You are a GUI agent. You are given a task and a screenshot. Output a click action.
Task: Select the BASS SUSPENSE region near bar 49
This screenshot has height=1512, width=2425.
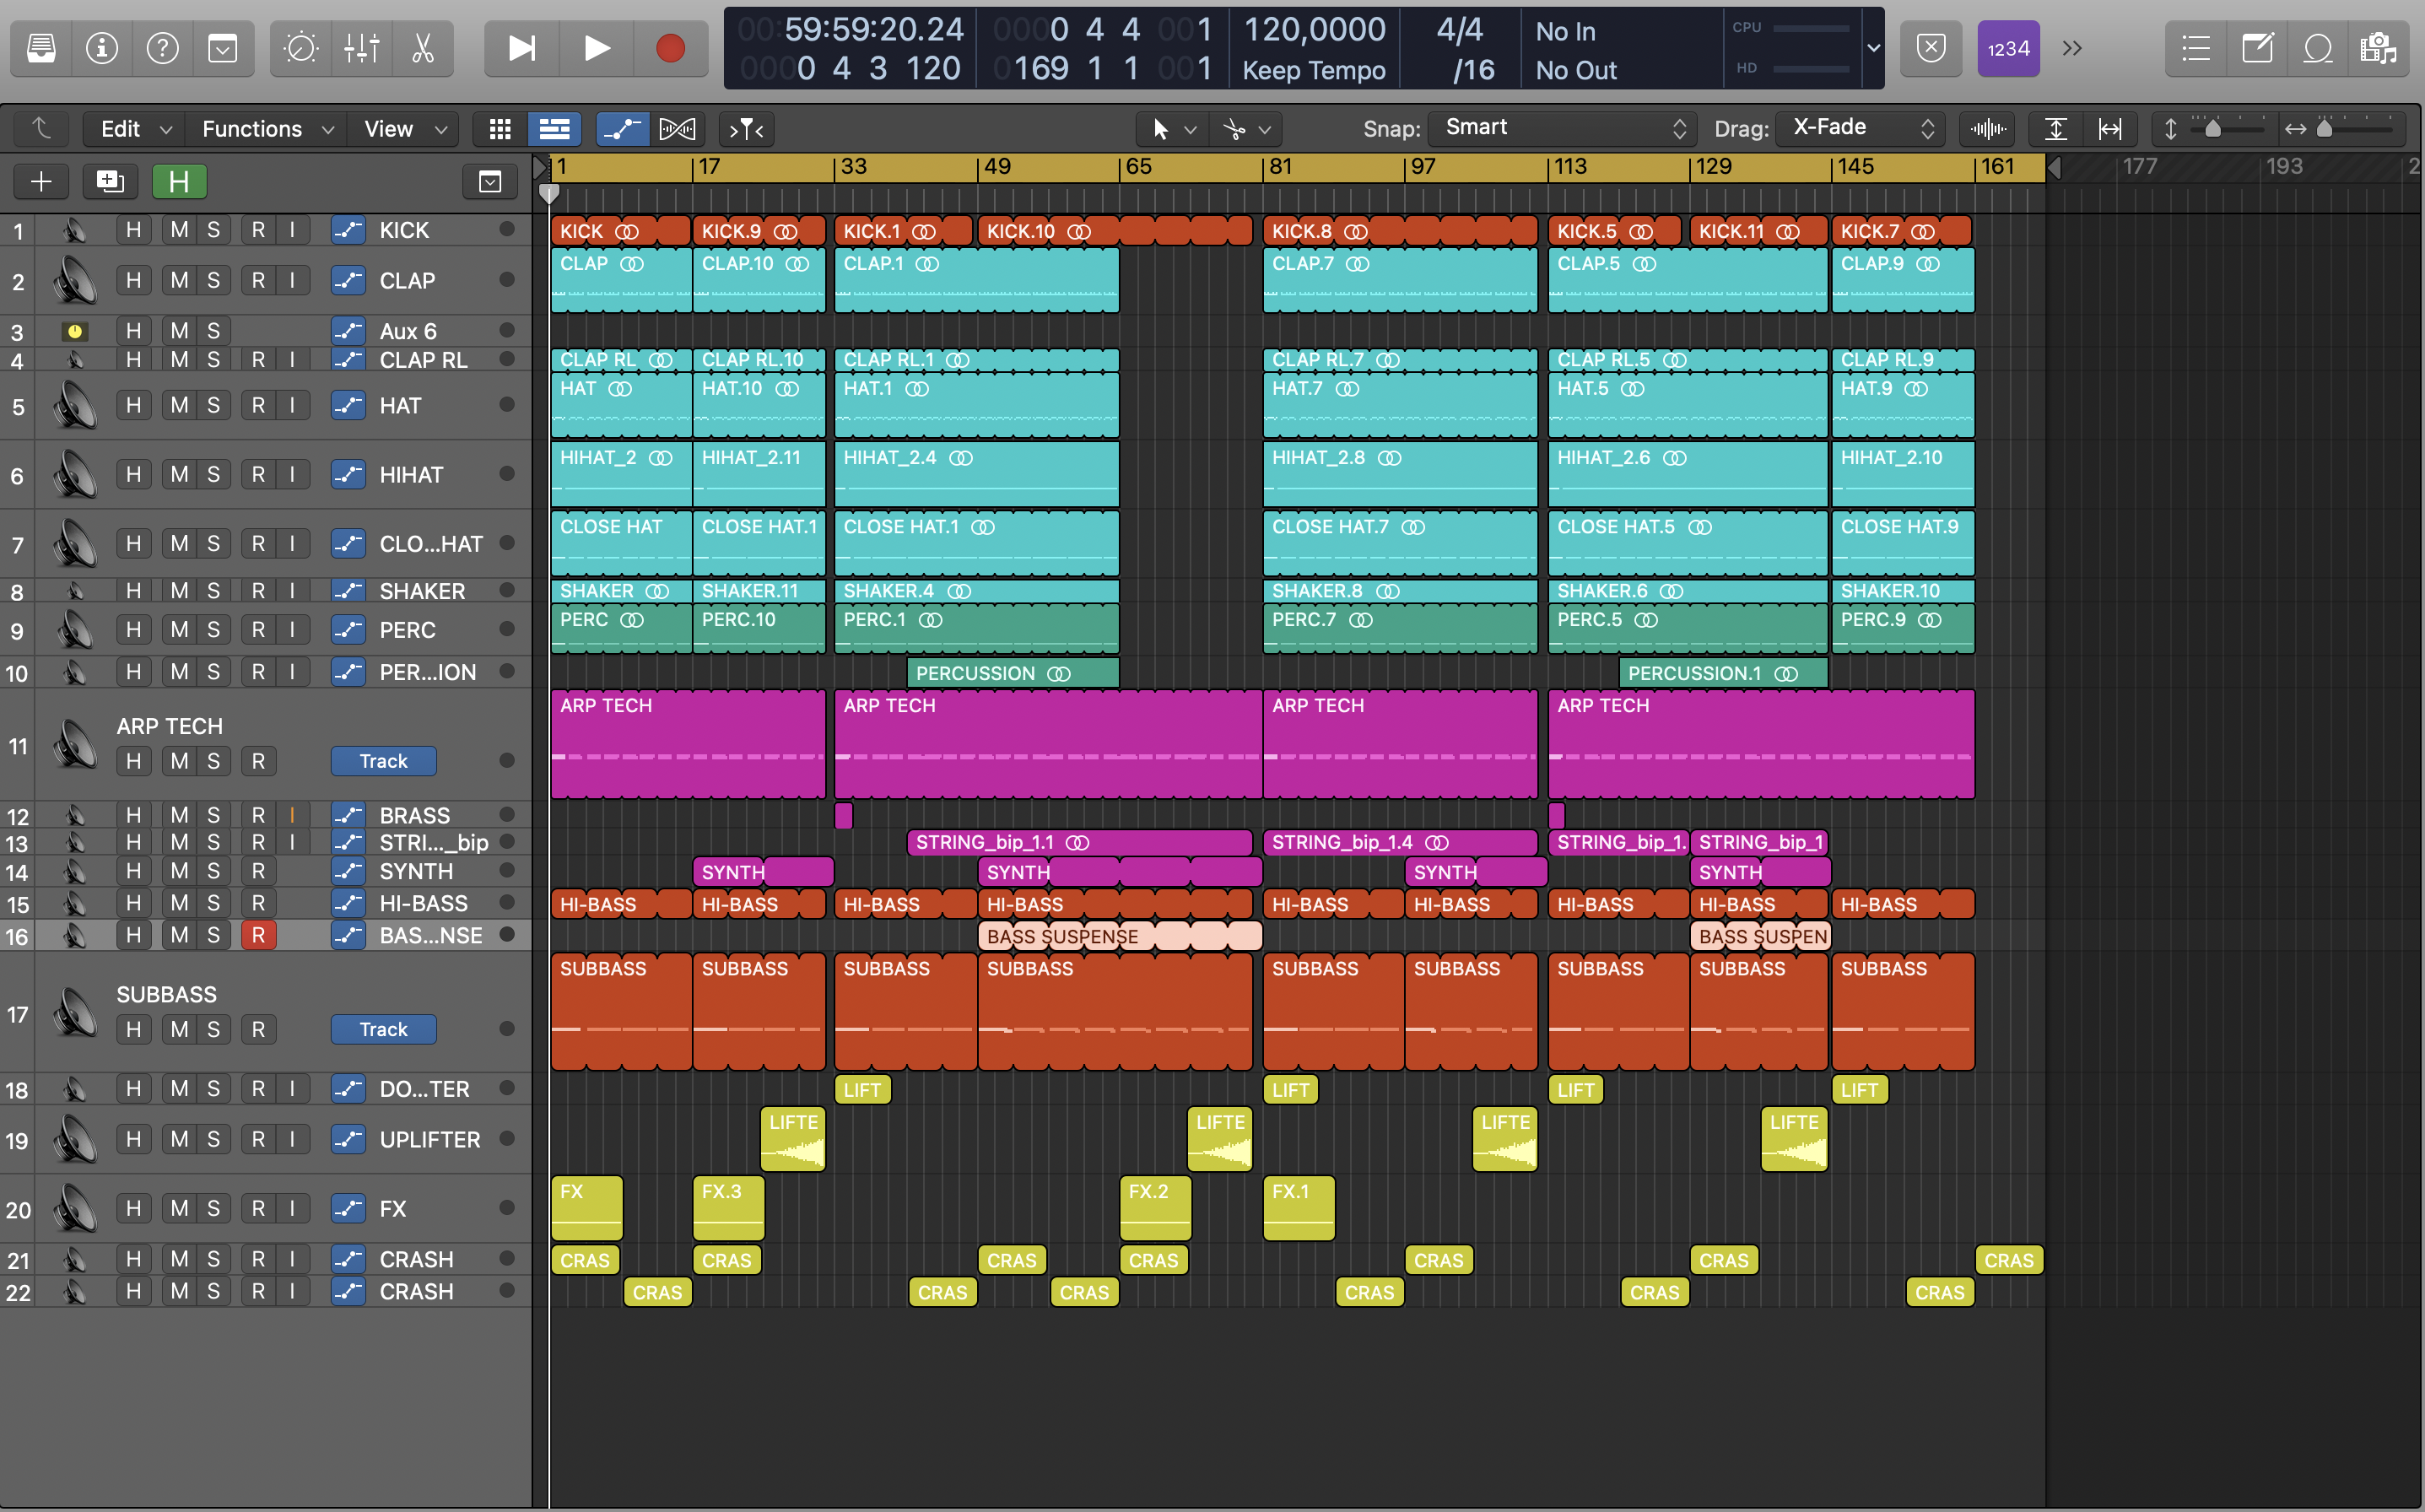(1119, 936)
